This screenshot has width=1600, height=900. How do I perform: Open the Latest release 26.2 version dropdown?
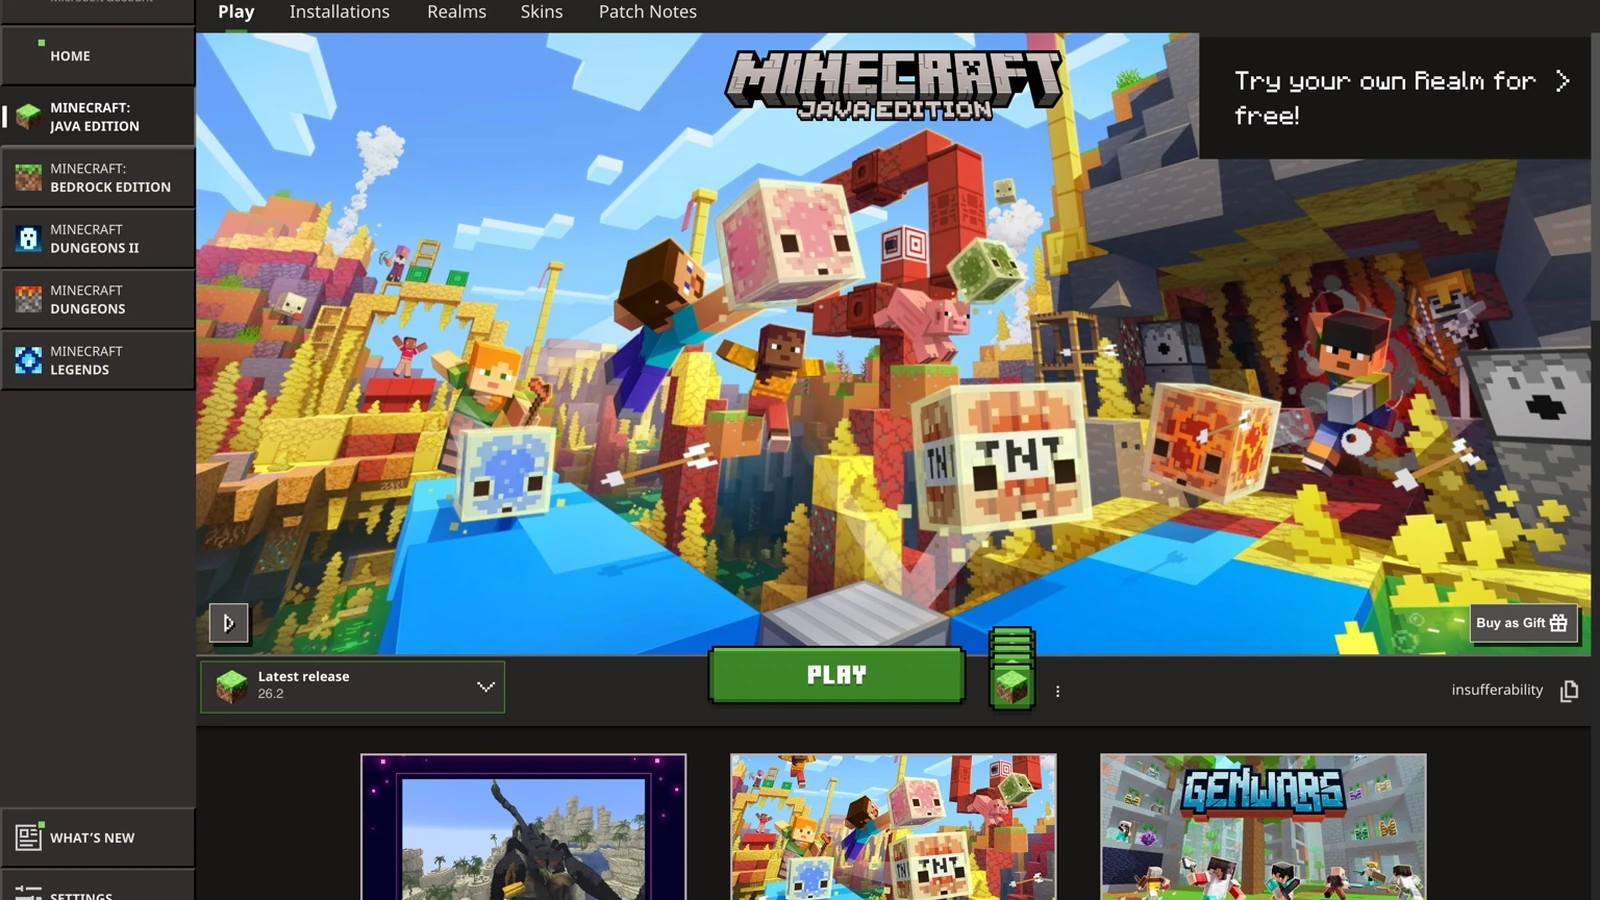click(x=352, y=686)
